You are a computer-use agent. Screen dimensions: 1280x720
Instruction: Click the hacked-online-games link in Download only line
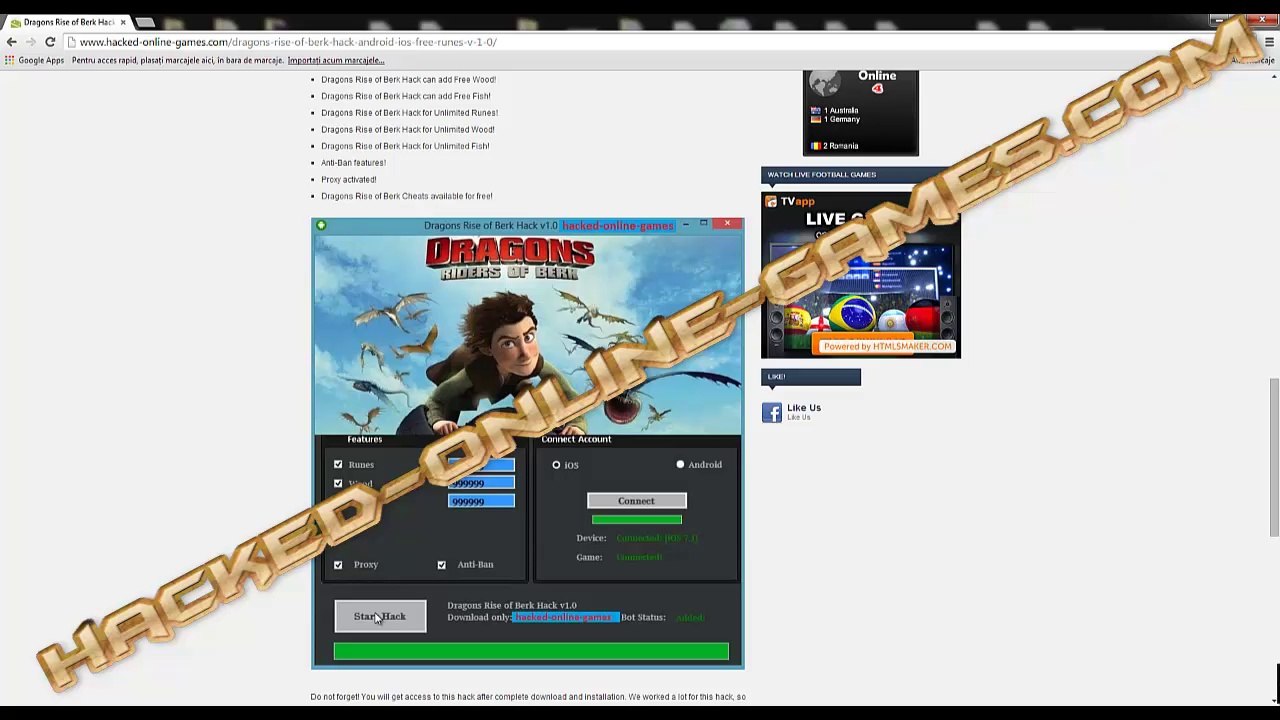pyautogui.click(x=566, y=617)
